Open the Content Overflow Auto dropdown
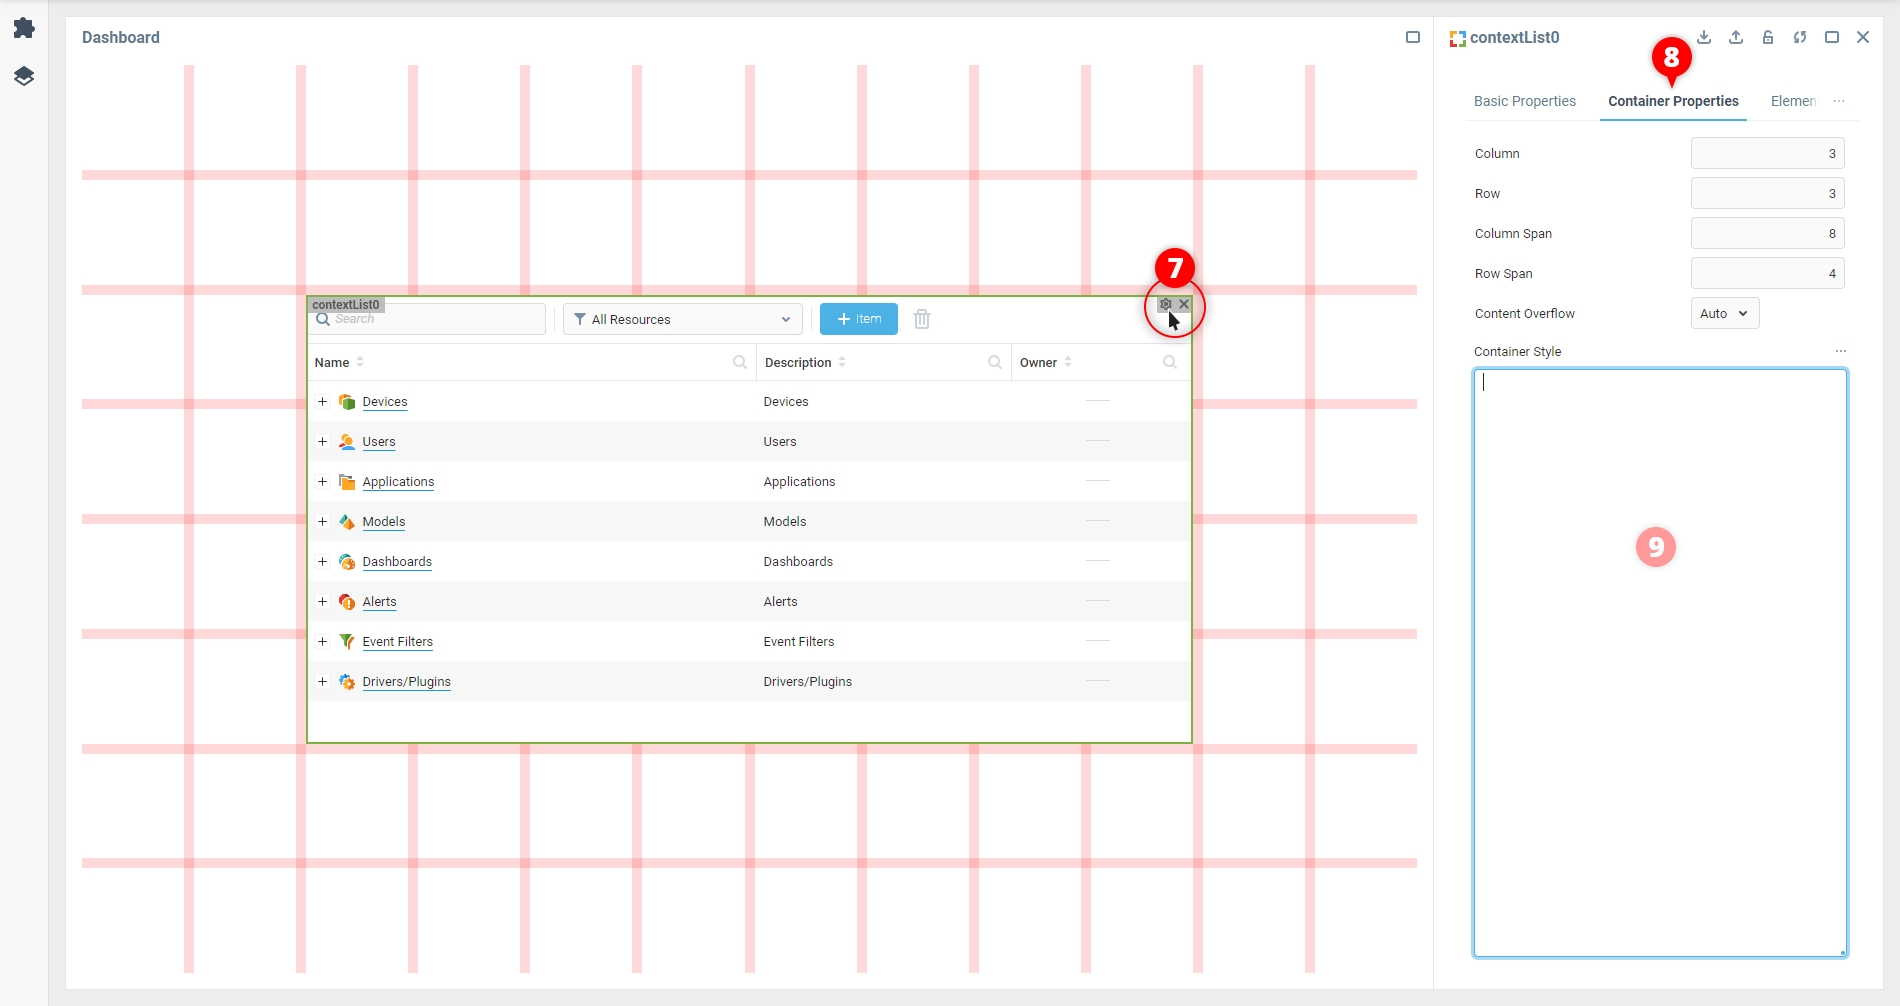This screenshot has height=1006, width=1900. [x=1724, y=313]
